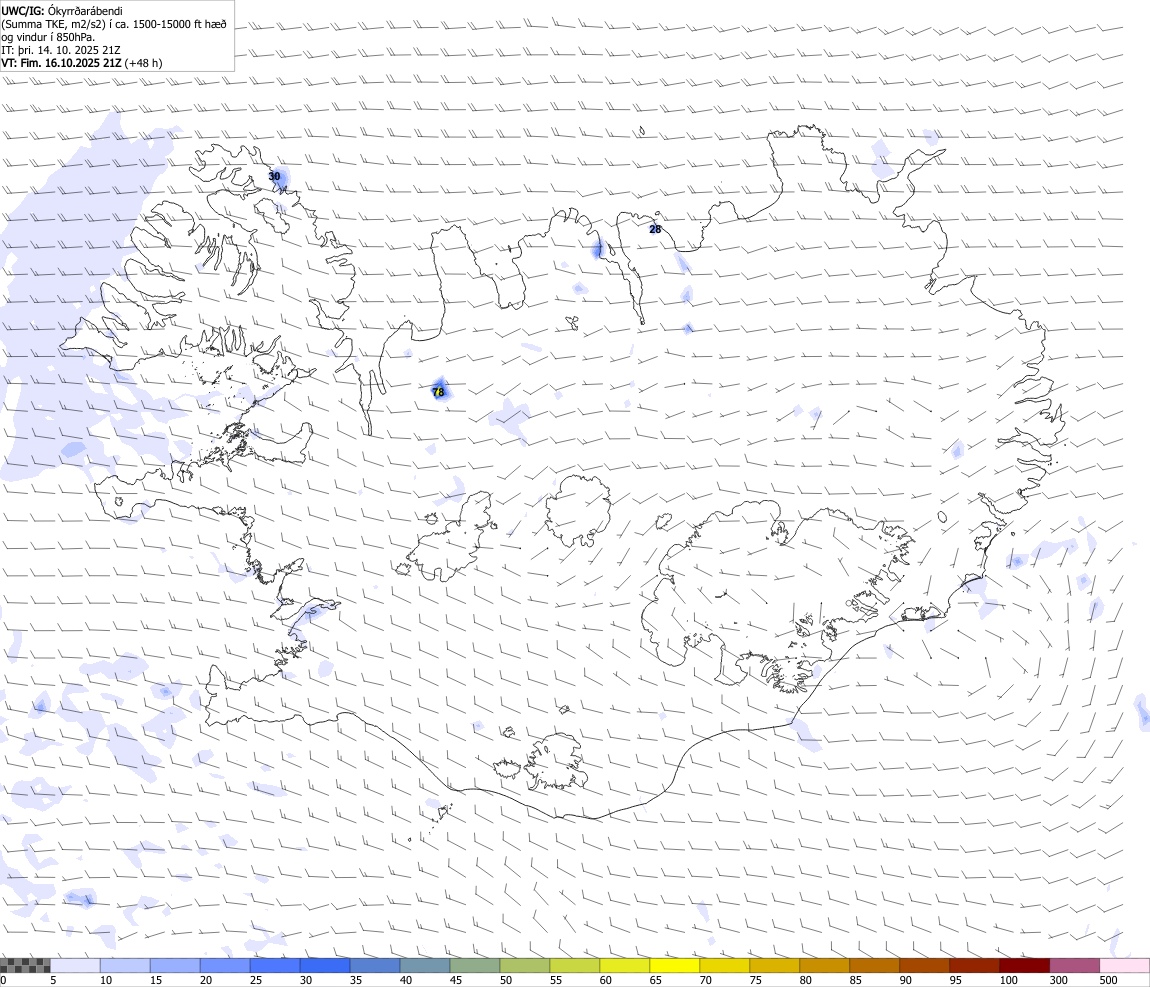This screenshot has height=987, width=1150.
Task: Click the legend label "50"
Action: [x=505, y=980]
